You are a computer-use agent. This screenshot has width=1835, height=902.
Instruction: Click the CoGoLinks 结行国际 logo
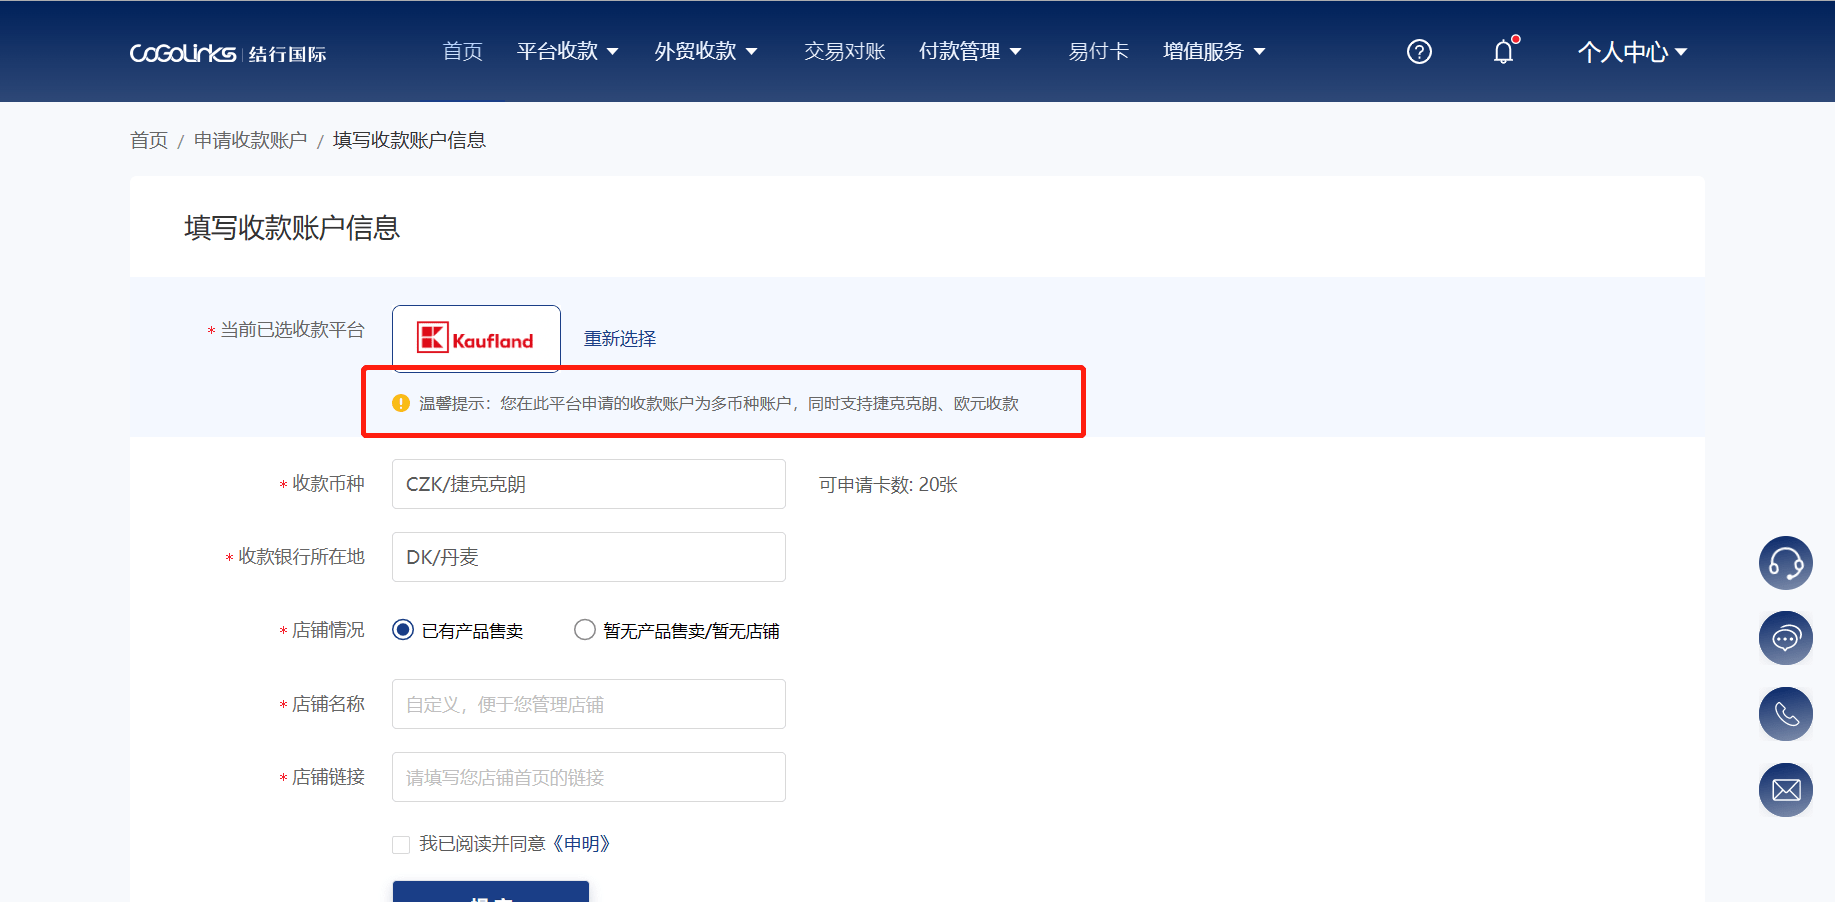(x=228, y=52)
